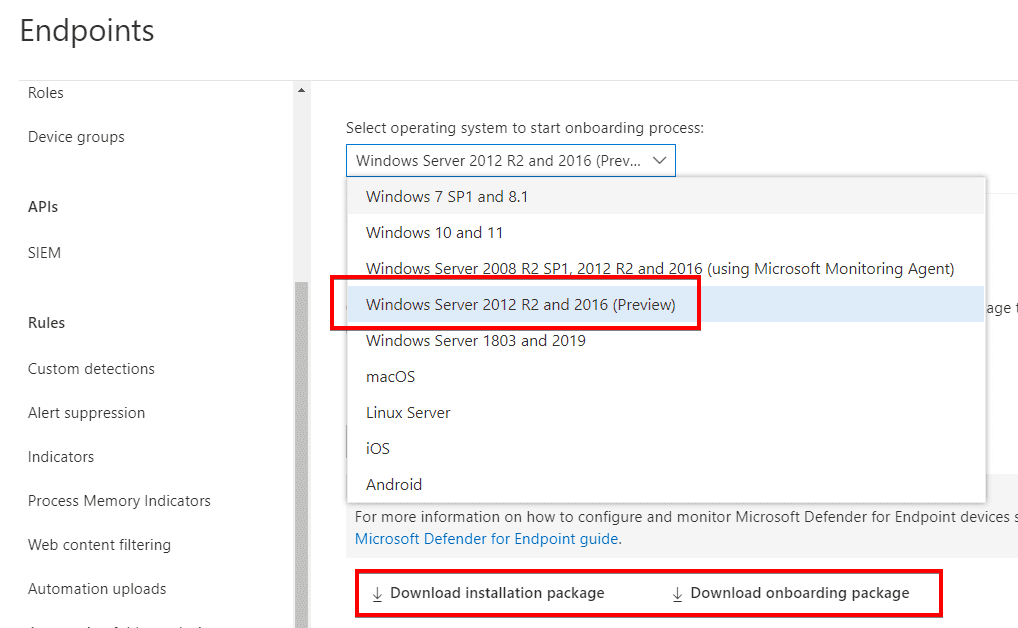Image resolution: width=1018 pixels, height=628 pixels.
Task: Select Windows 10 and 11 option
Action: (665, 232)
